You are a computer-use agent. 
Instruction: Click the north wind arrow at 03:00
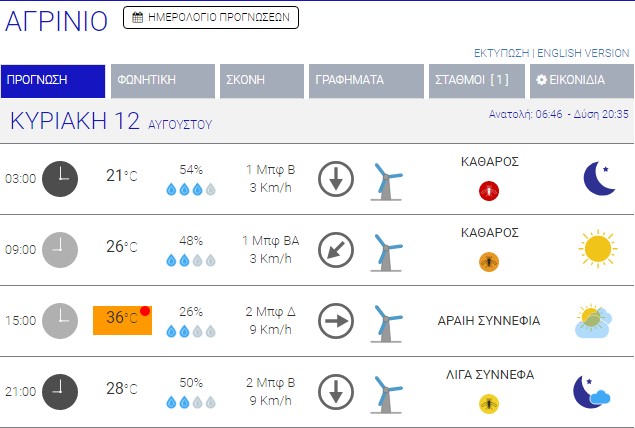point(336,180)
